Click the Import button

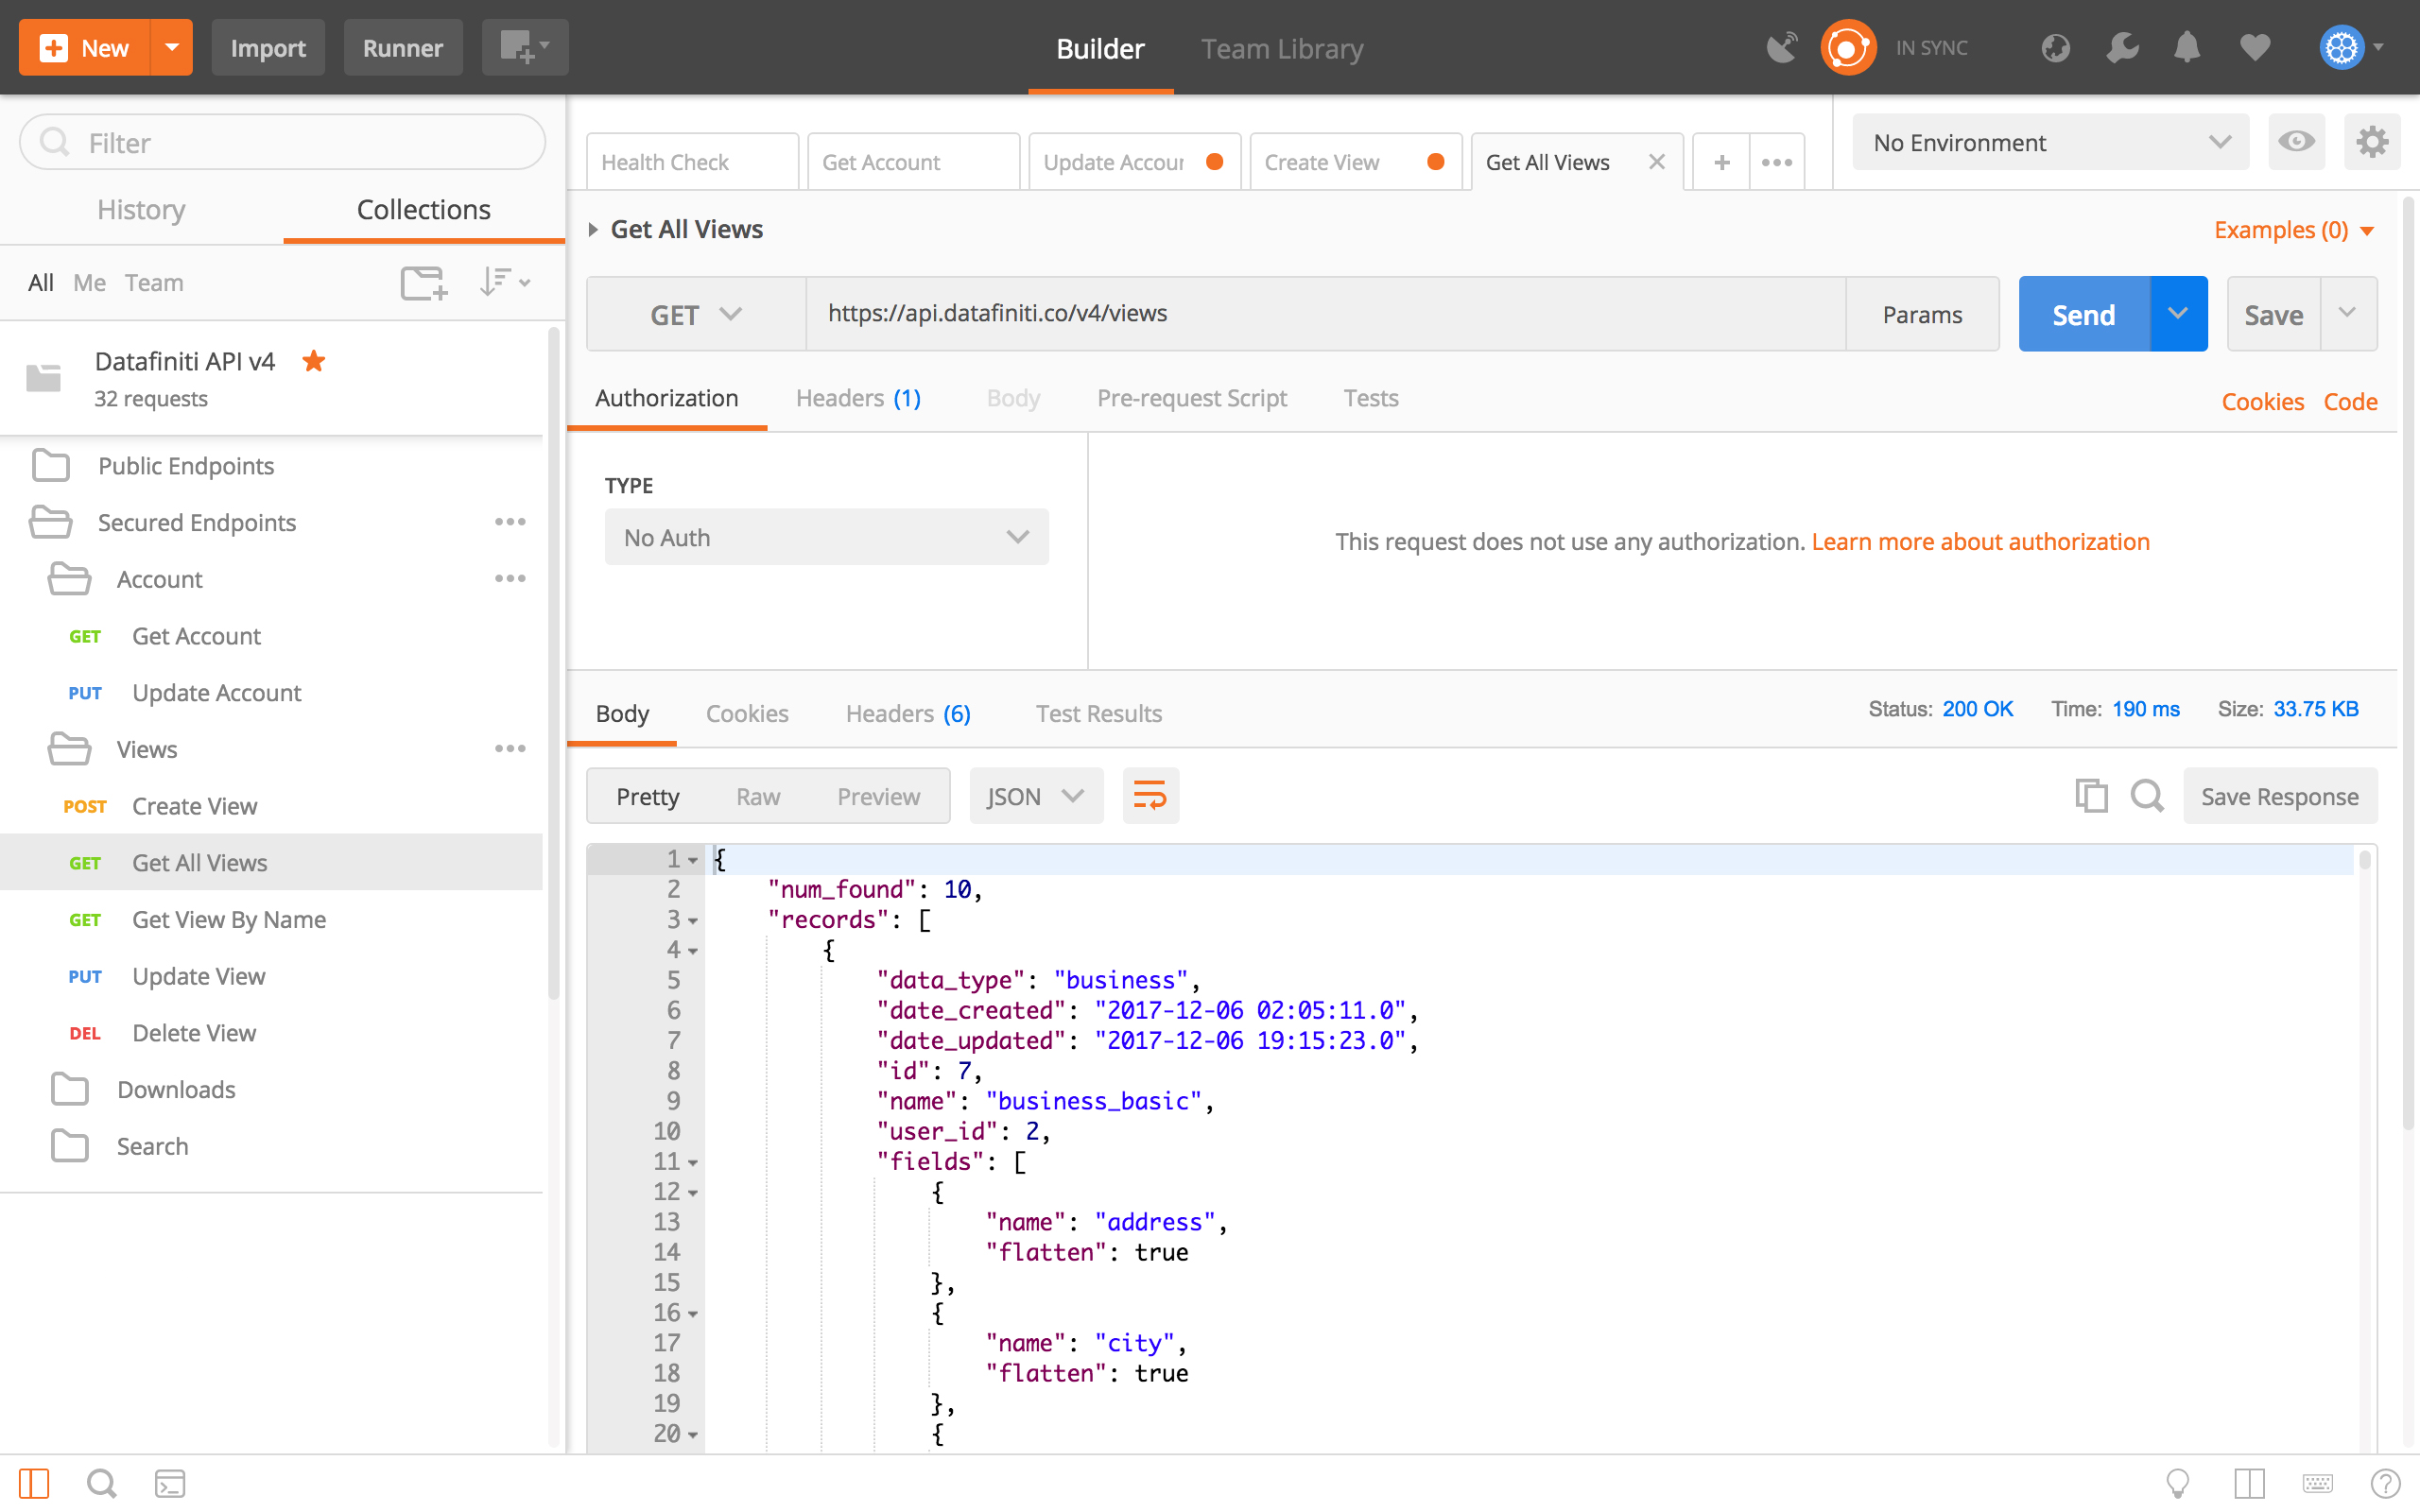(x=267, y=47)
